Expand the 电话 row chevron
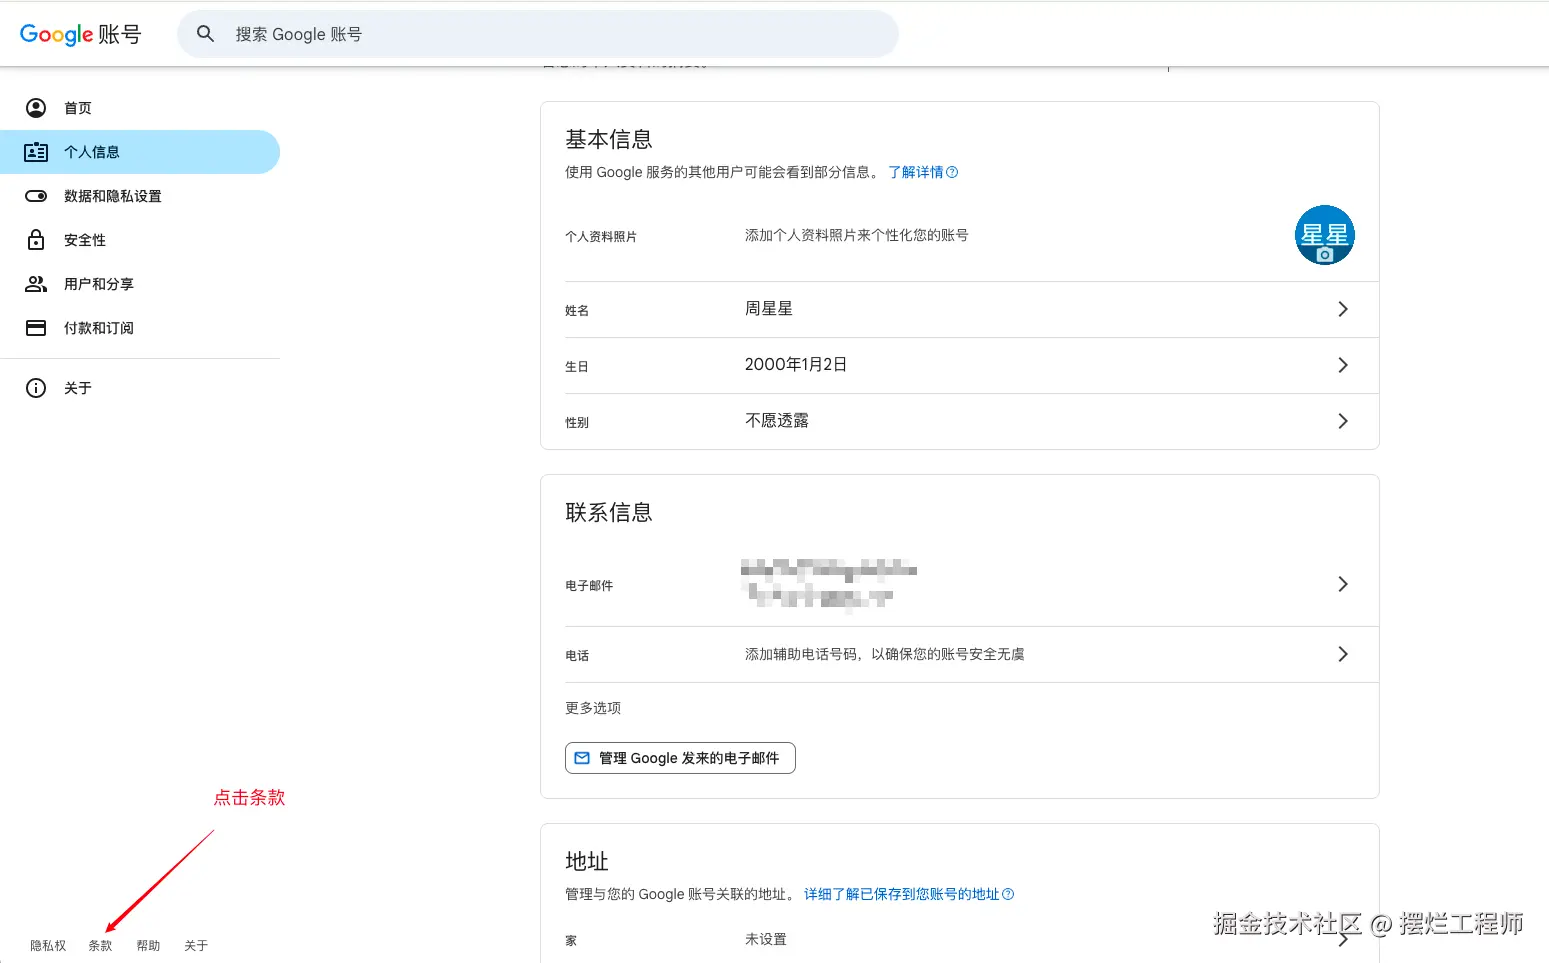 click(x=1343, y=654)
